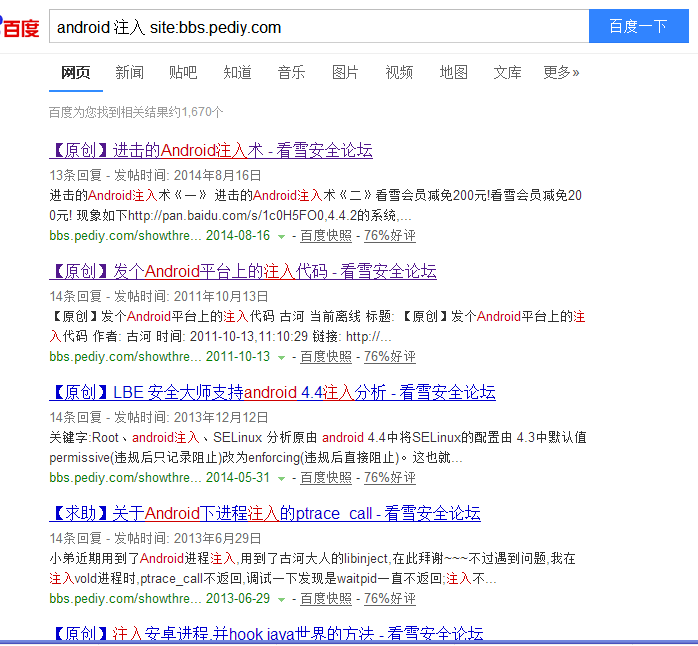Screen dimensions: 698x646
Task: Go to the 知道 tab
Action: [x=237, y=72]
